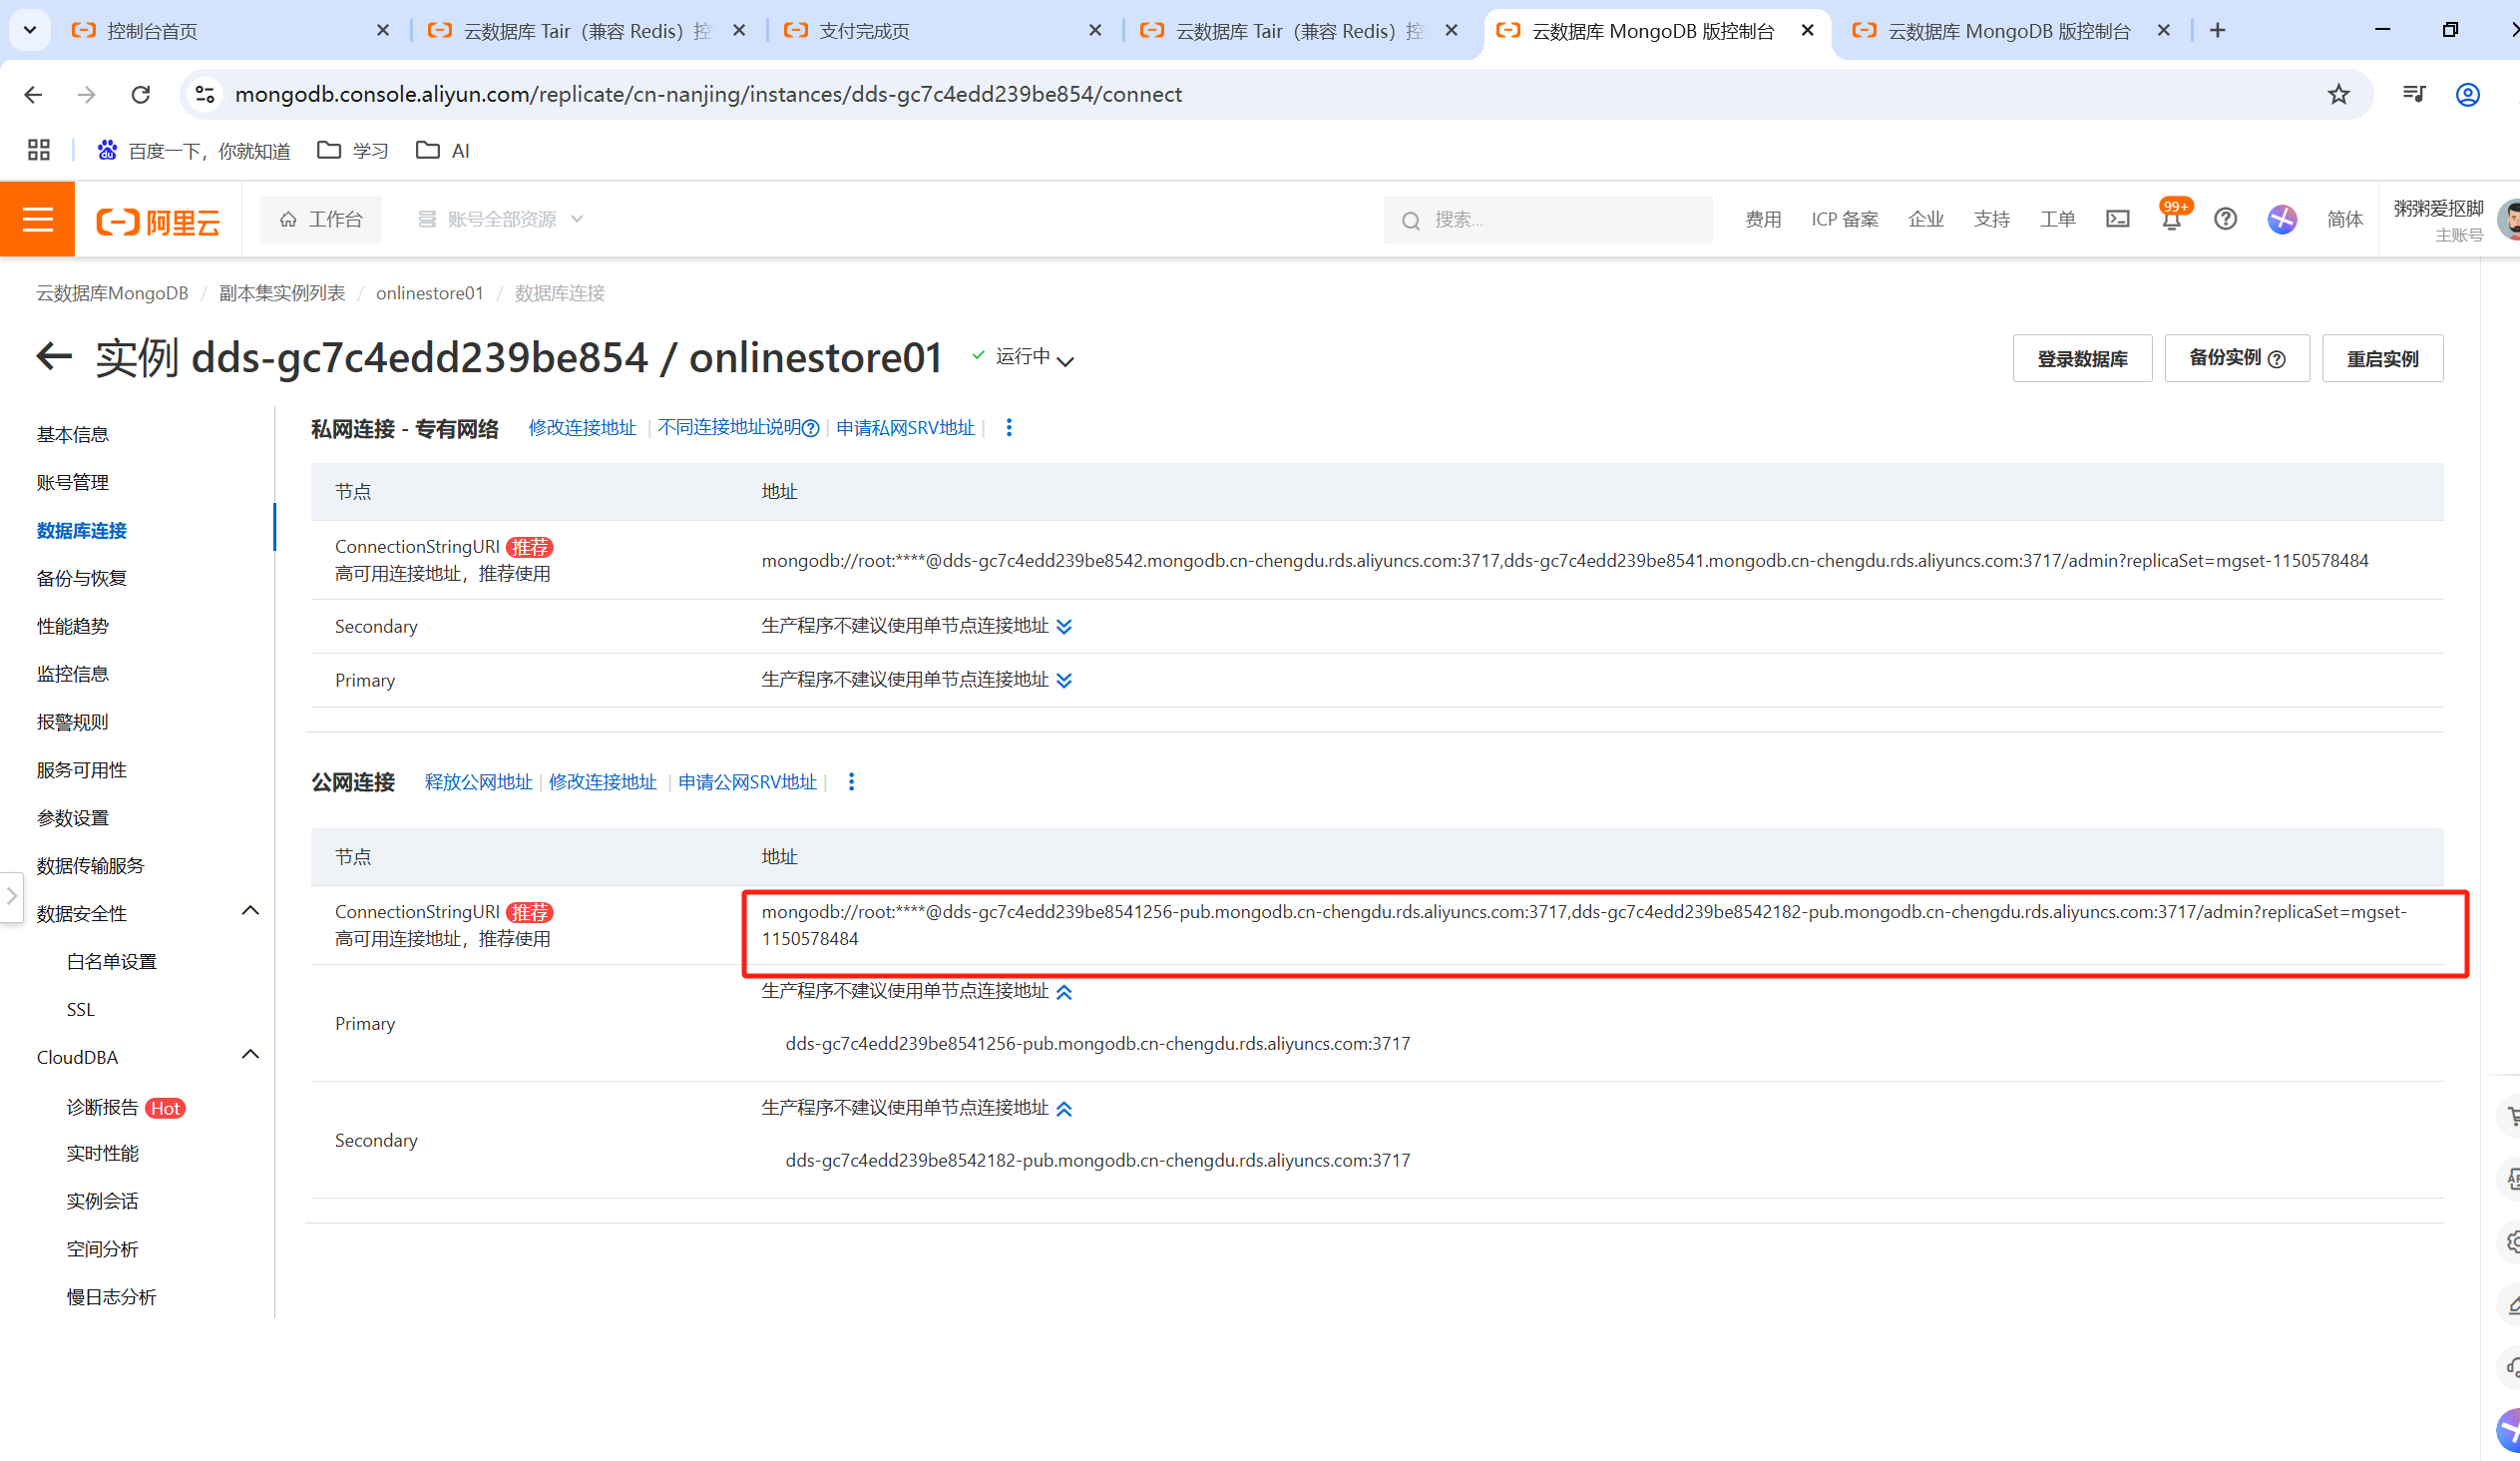Click the help icon beside 不同连接地址说明
This screenshot has width=2520, height=1461.
pyautogui.click(x=811, y=429)
